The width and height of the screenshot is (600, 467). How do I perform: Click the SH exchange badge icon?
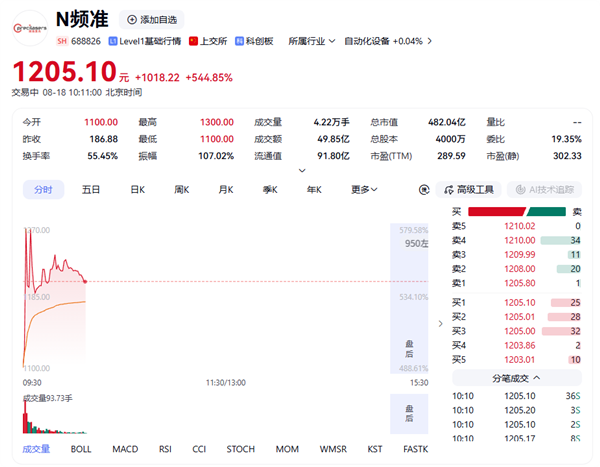[x=62, y=41]
